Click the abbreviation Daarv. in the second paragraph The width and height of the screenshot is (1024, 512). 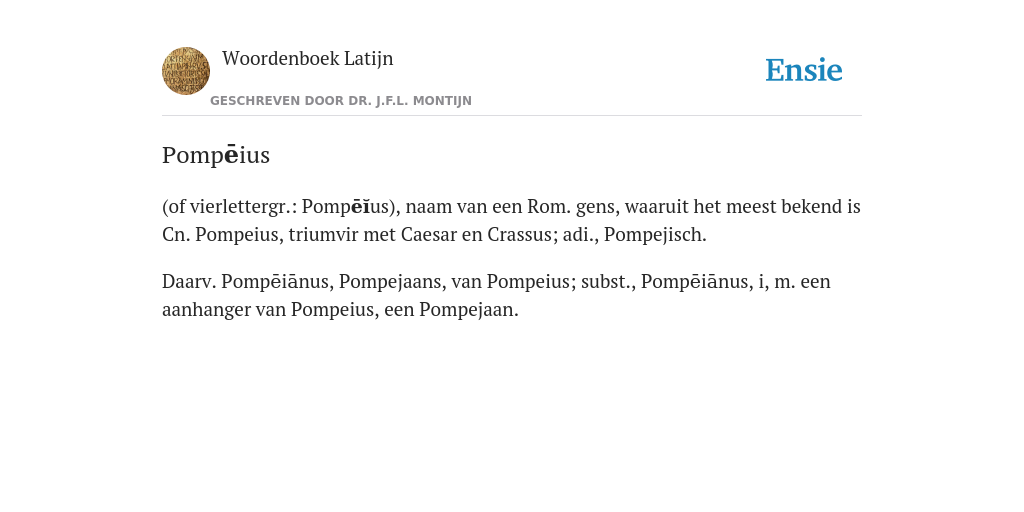(189, 281)
